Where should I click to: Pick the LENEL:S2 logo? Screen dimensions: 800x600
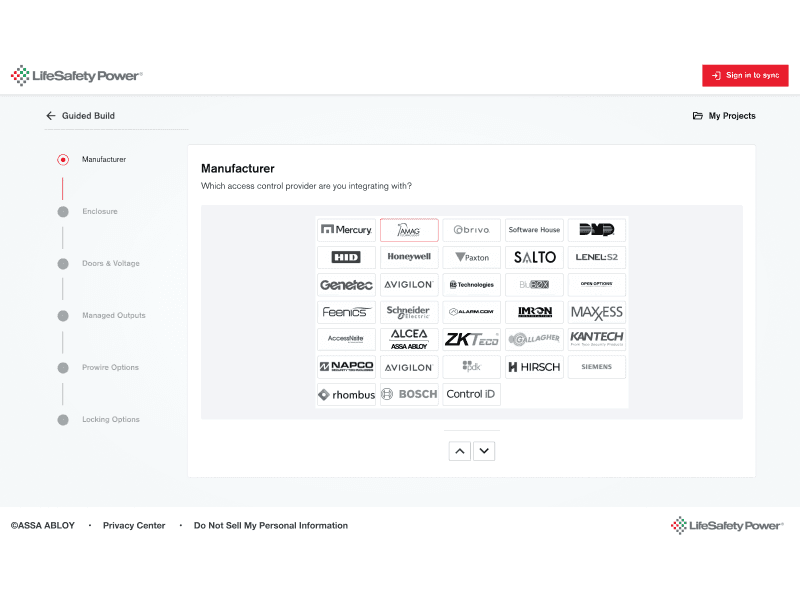(x=596, y=257)
